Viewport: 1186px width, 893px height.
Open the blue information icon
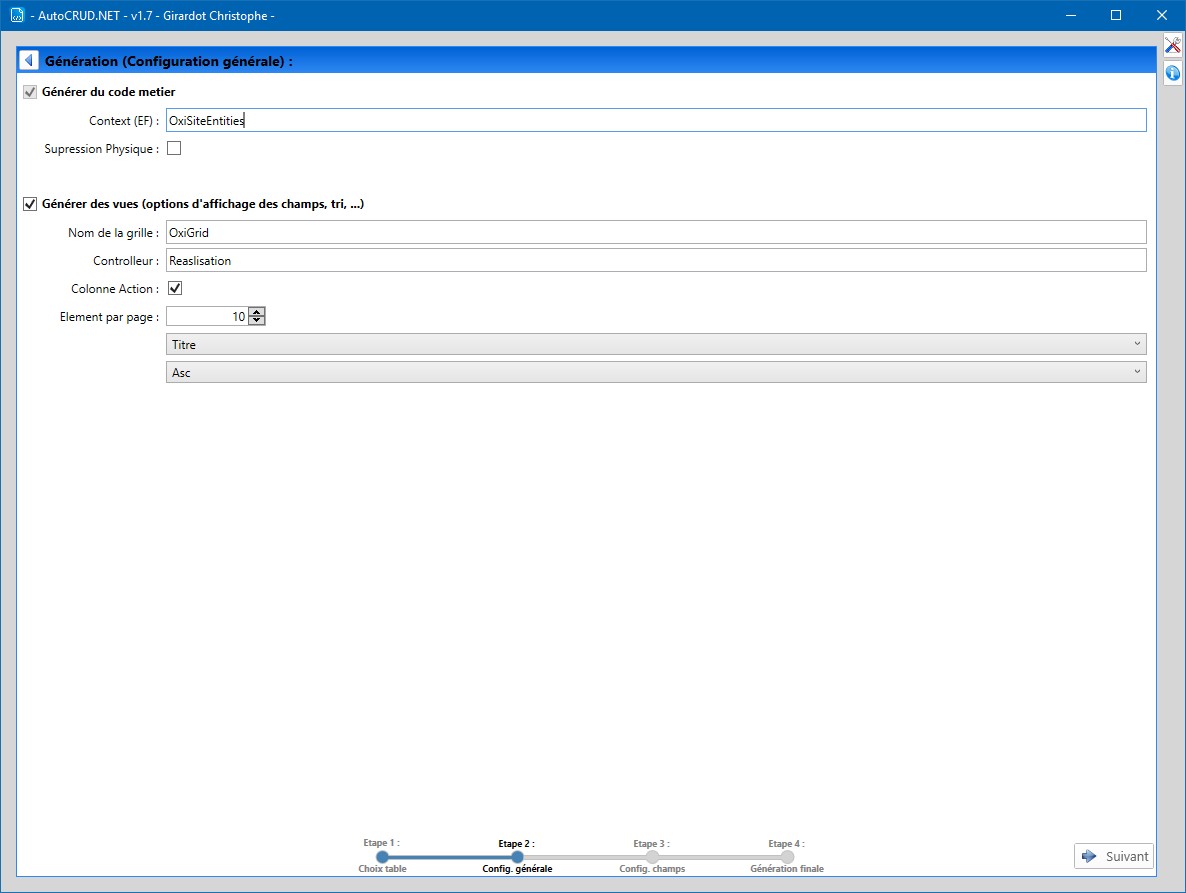(x=1172, y=73)
